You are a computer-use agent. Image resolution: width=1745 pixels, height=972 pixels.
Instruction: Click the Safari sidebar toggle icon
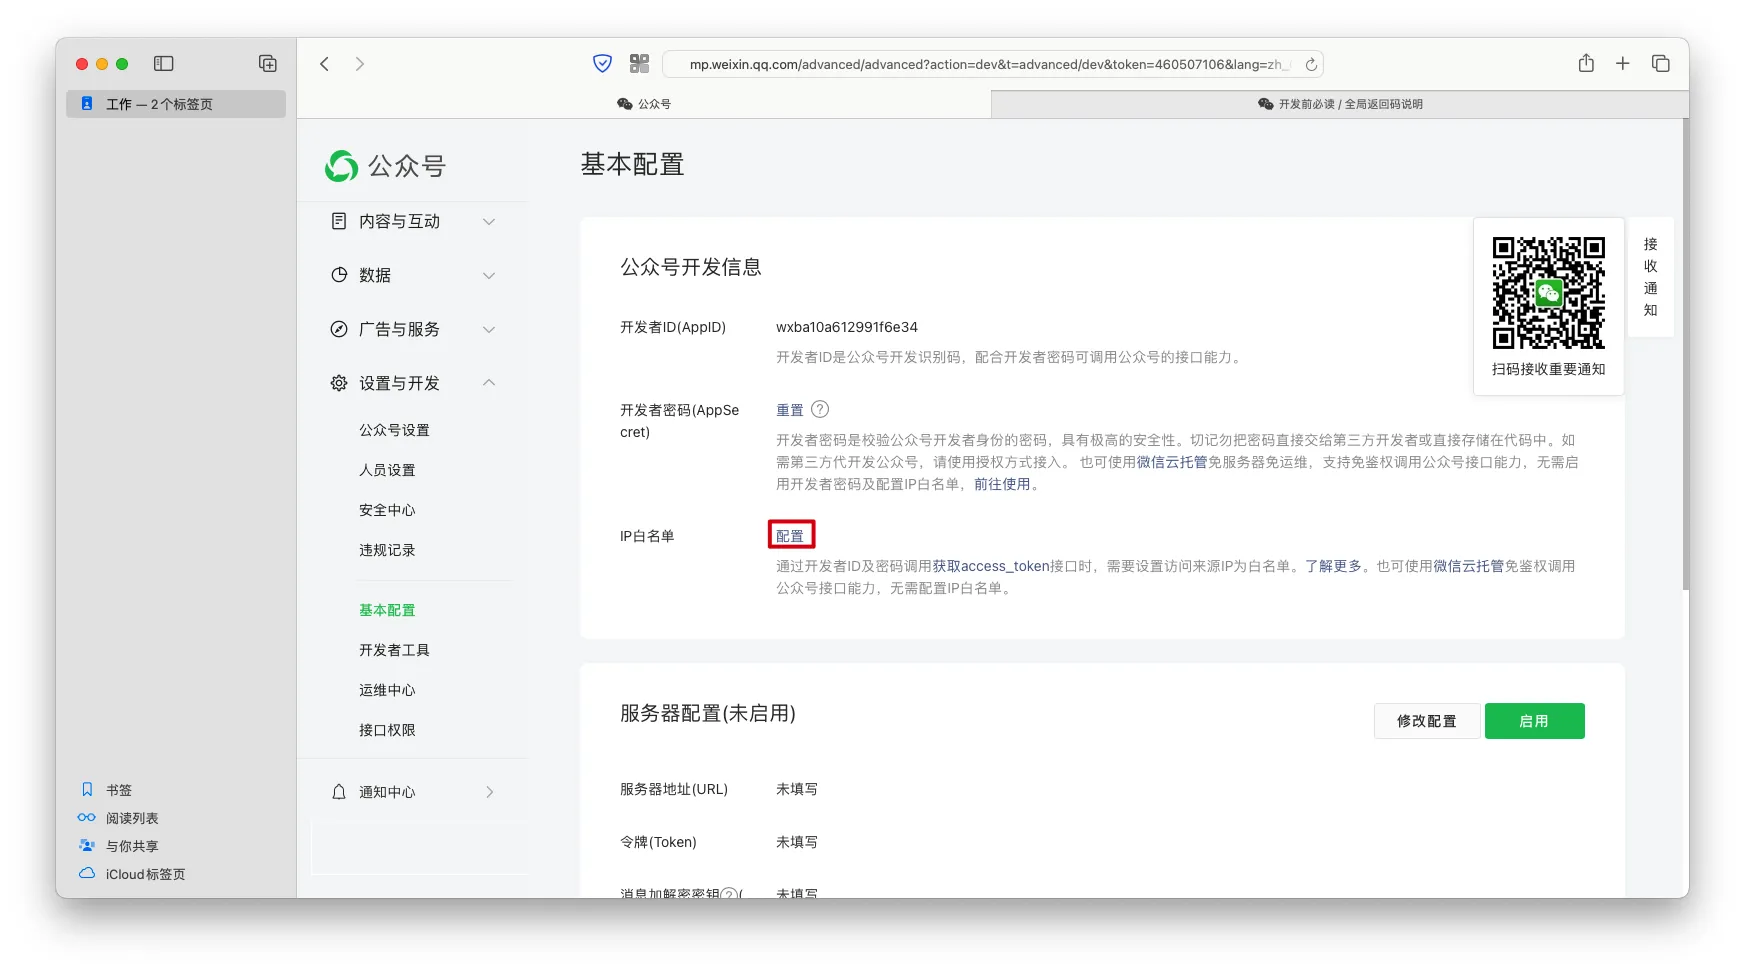[164, 64]
